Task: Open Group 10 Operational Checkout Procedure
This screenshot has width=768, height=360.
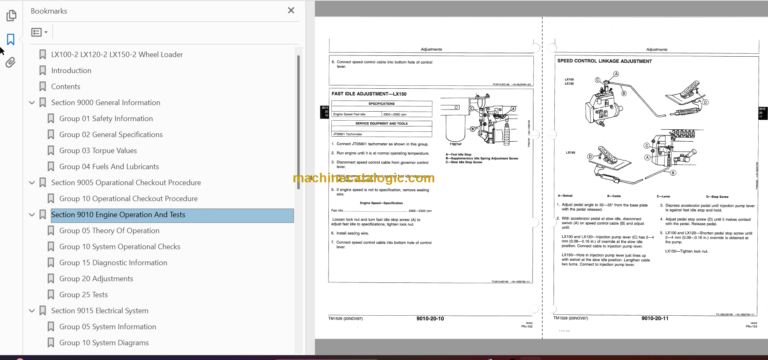Action: click(x=128, y=198)
